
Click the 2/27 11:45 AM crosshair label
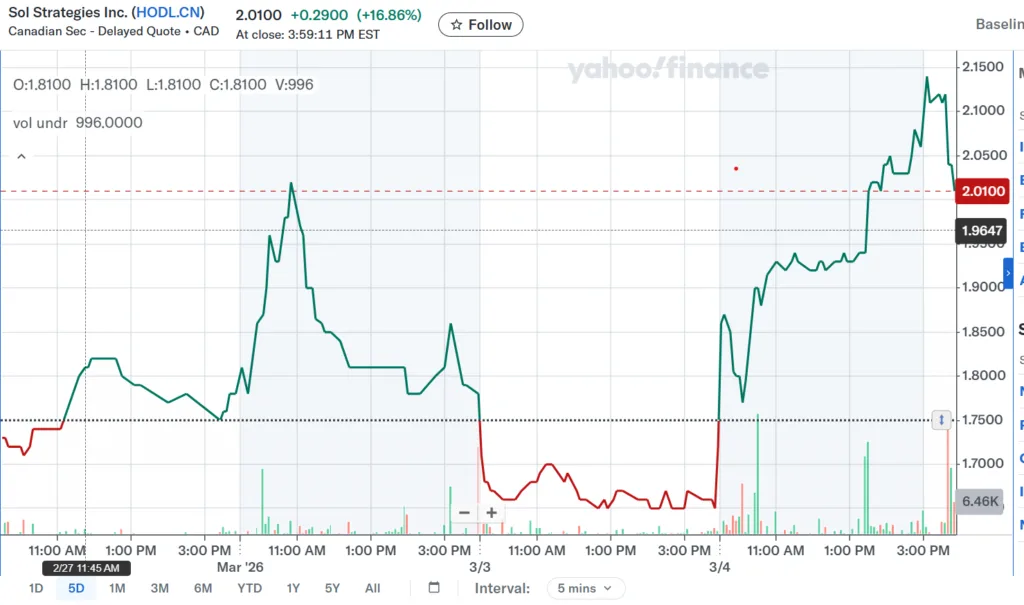tap(86, 568)
